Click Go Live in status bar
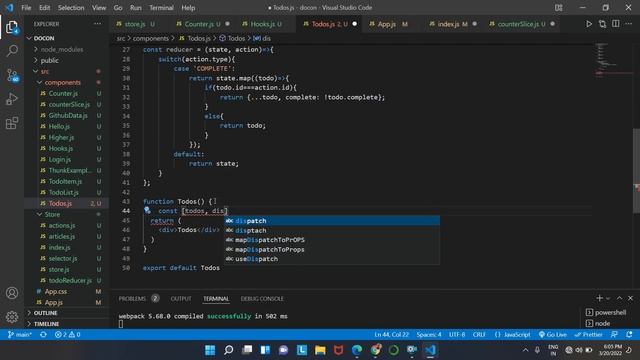This screenshot has width=640, height=360. (x=552, y=335)
